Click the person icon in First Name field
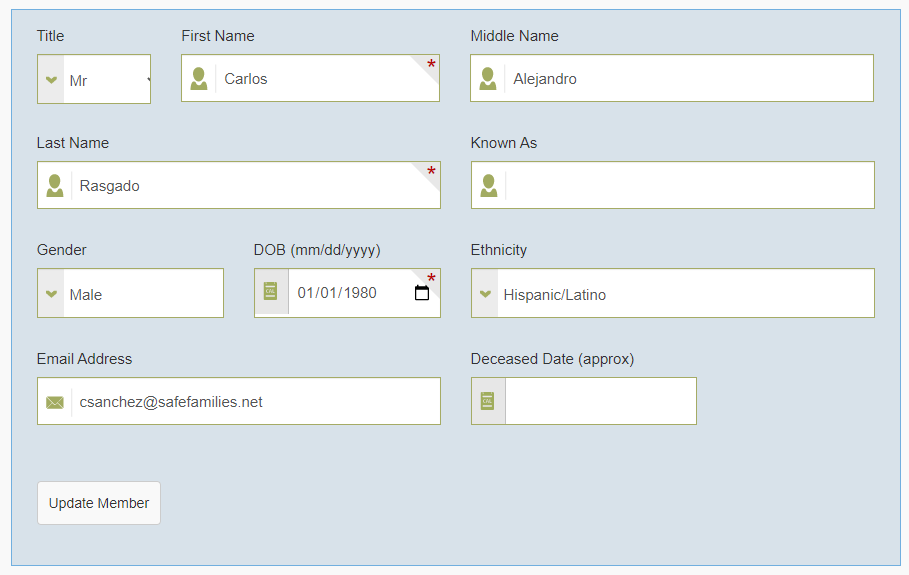Image resolution: width=909 pixels, height=575 pixels. (199, 78)
